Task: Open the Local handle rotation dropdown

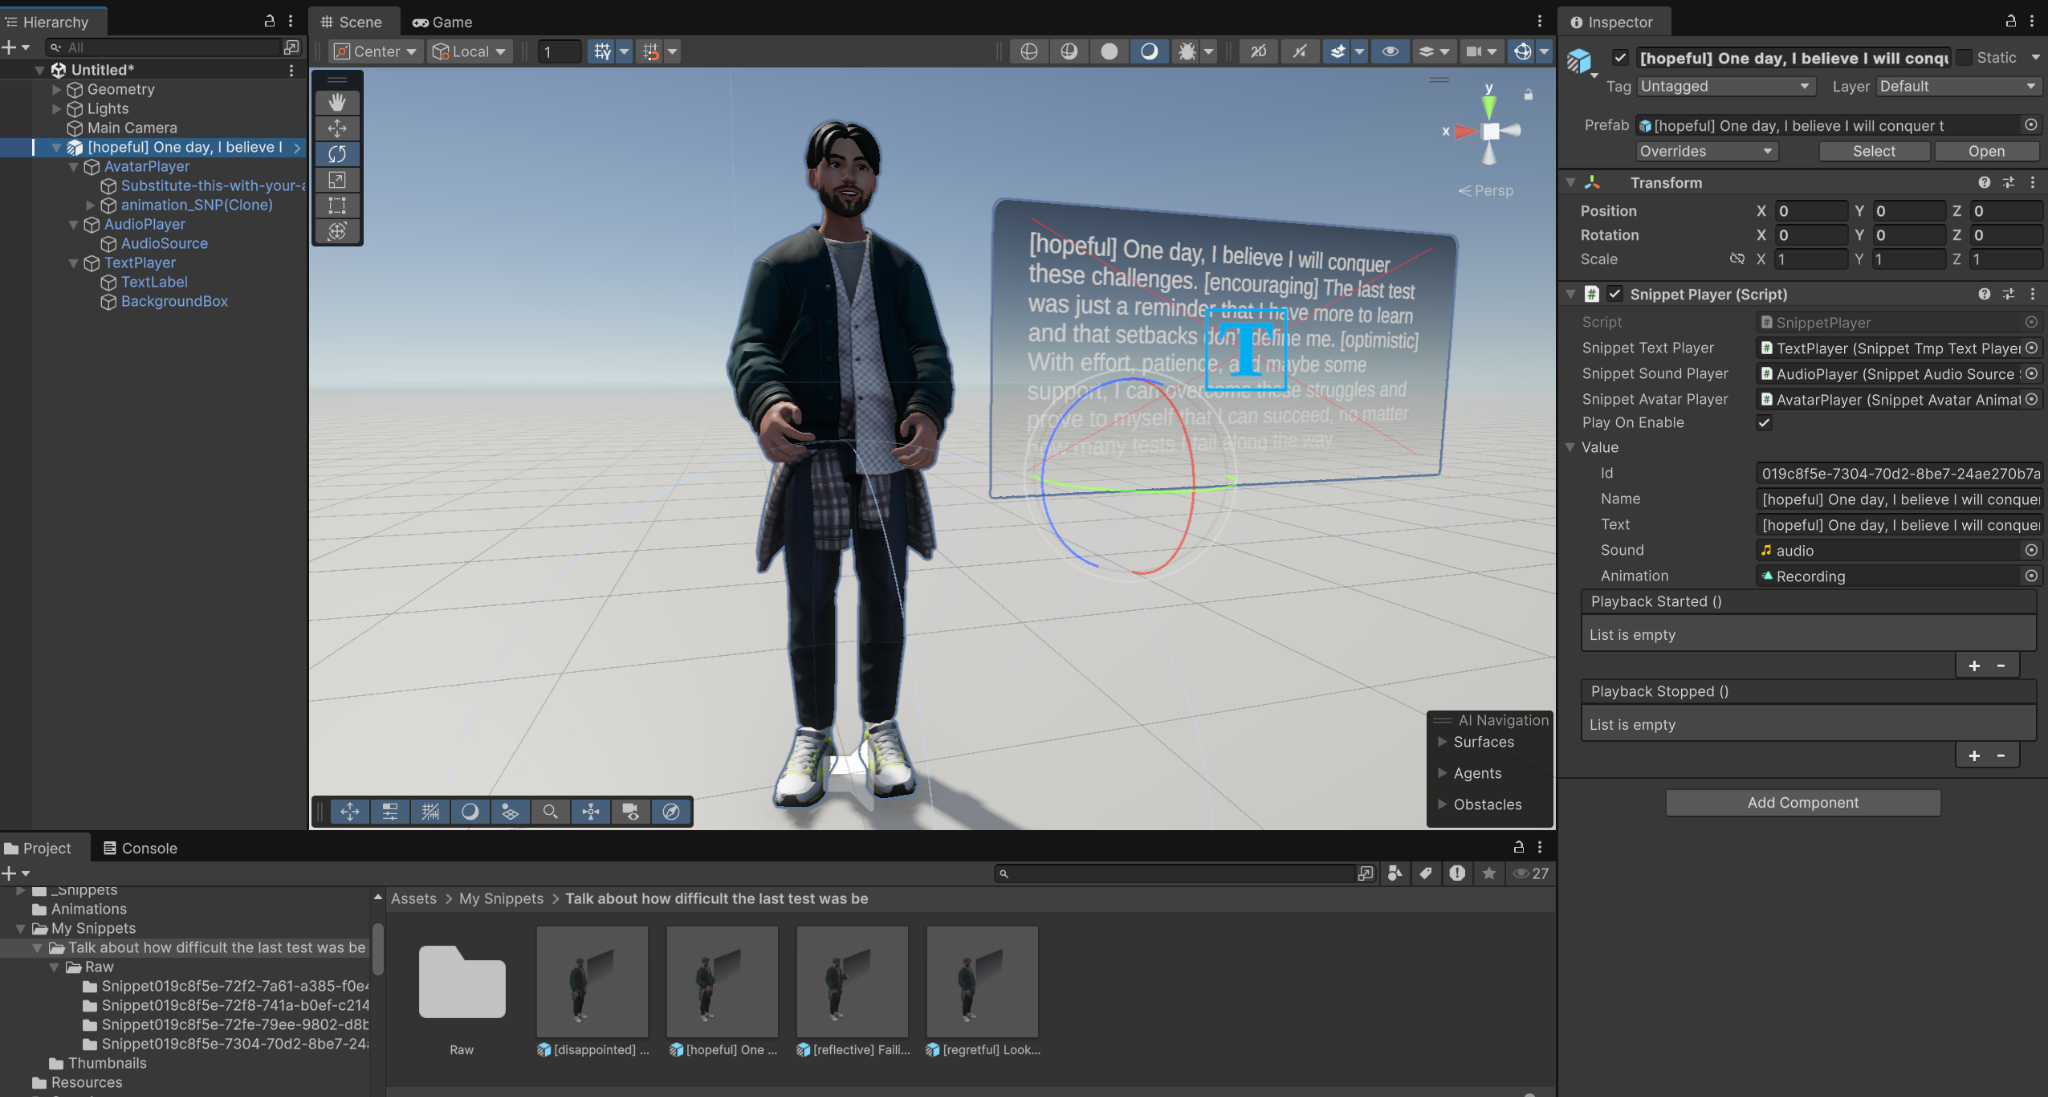Action: (x=469, y=51)
